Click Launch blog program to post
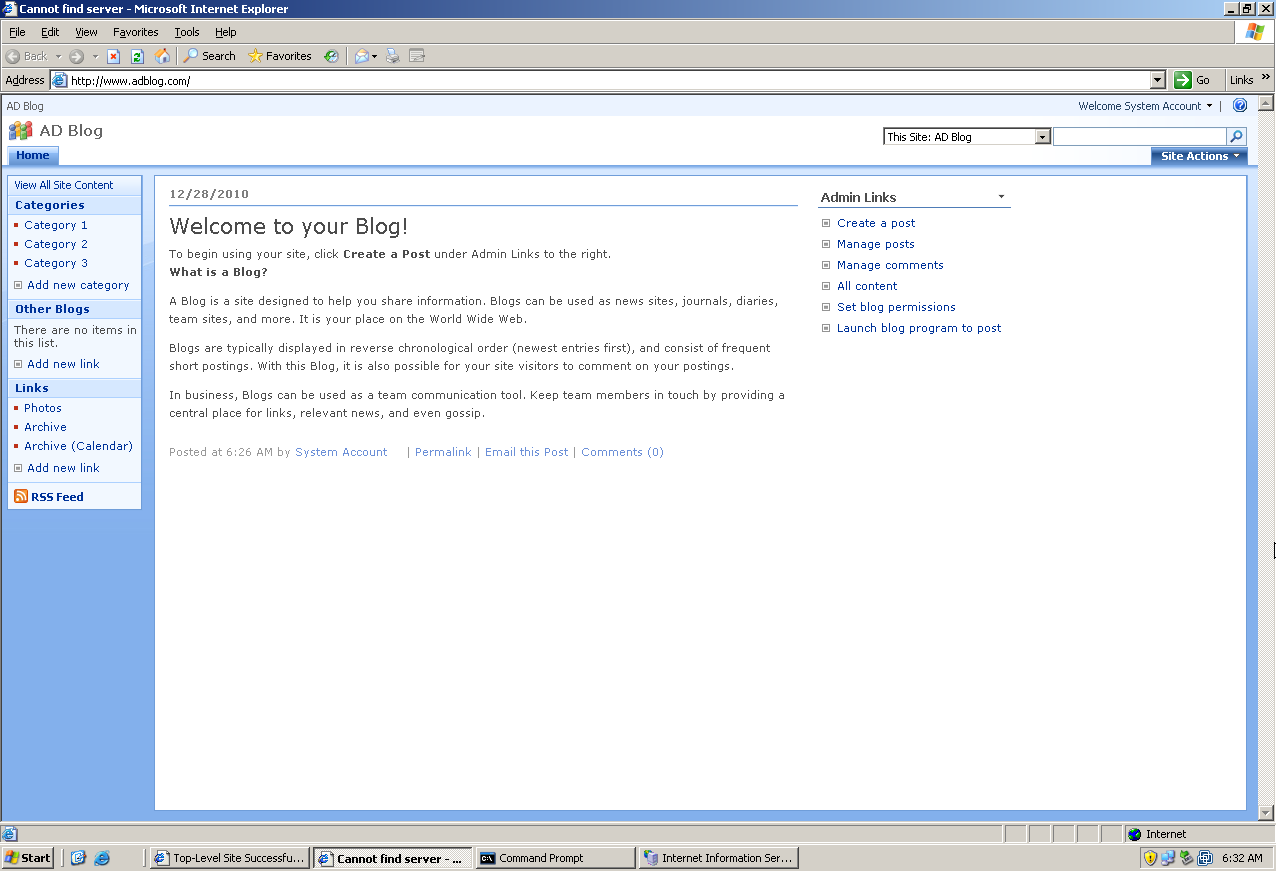 [x=919, y=328]
